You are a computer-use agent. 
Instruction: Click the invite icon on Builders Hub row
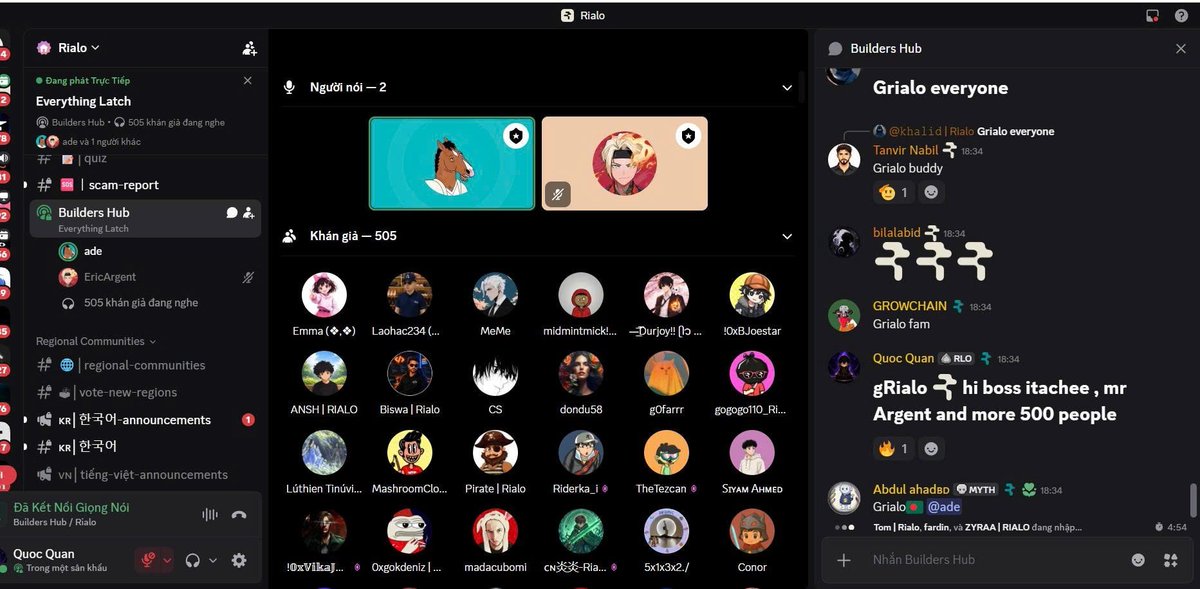coord(248,212)
